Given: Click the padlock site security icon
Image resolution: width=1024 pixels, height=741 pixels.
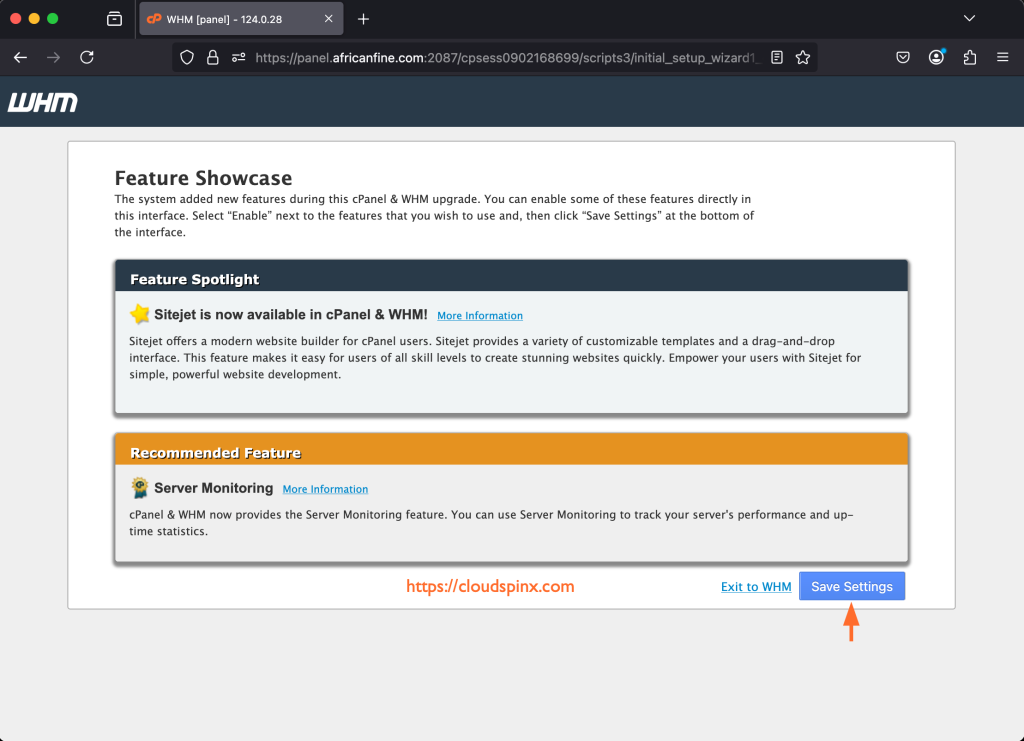Looking at the screenshot, I should point(212,58).
